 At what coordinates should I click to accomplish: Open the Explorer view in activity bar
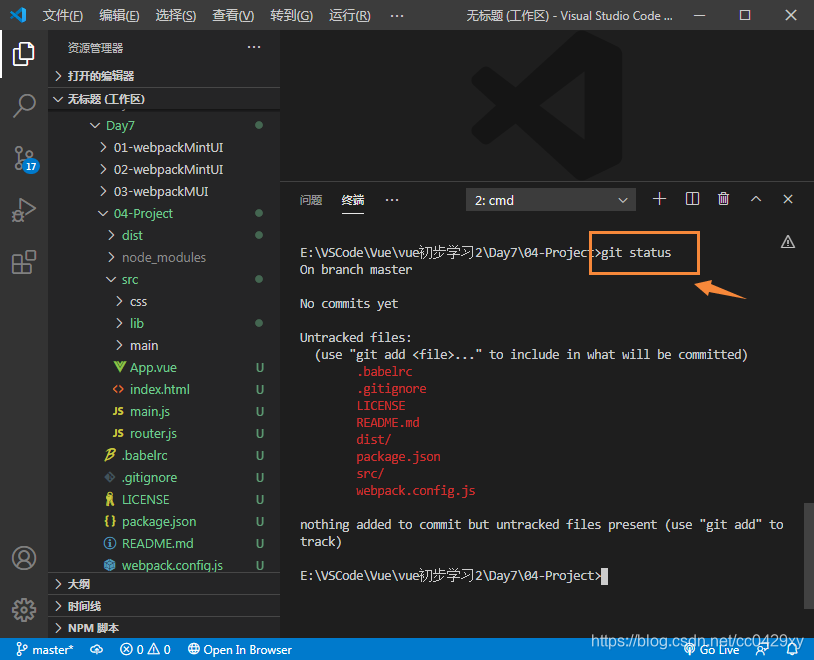pos(24,54)
